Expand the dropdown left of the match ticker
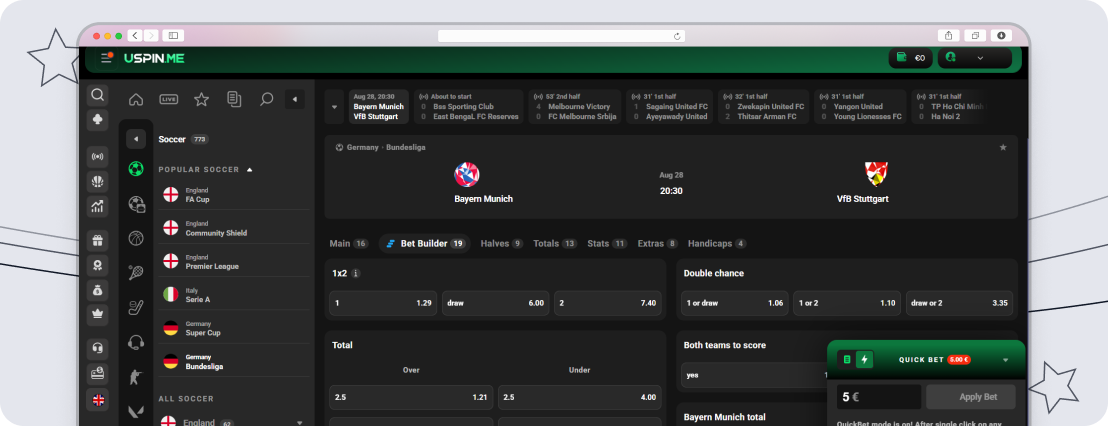The image size is (1108, 426). tap(334, 107)
